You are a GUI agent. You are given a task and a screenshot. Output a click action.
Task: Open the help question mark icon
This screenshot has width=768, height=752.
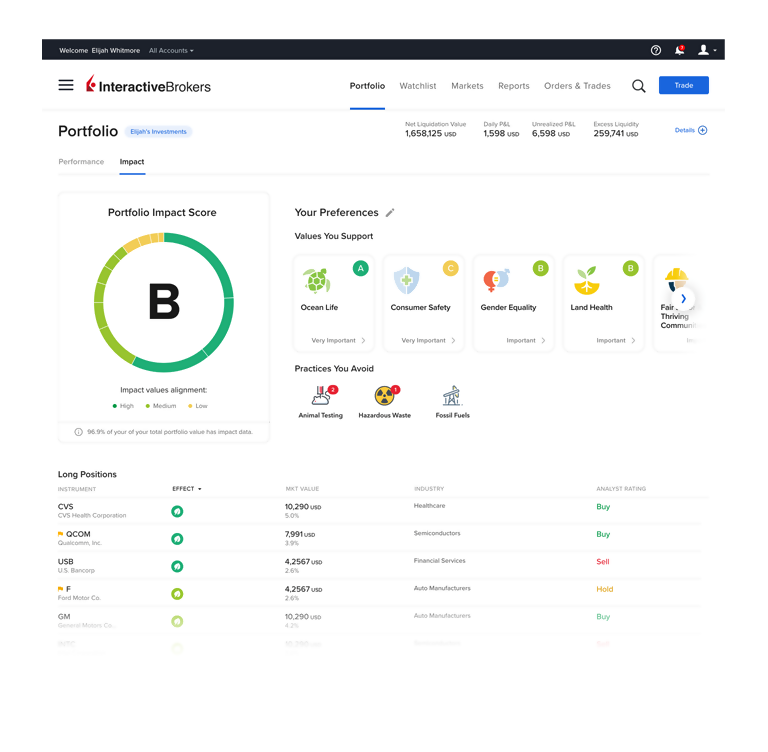656,50
